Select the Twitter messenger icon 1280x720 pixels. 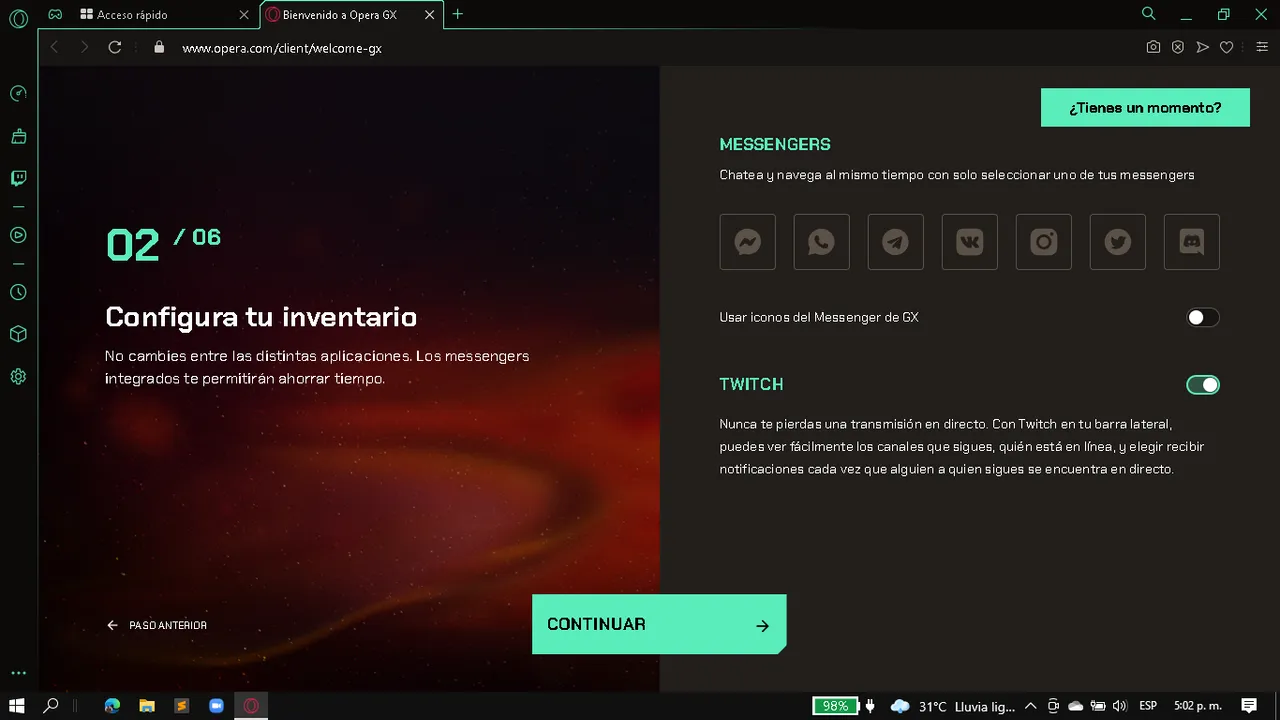click(1117, 242)
